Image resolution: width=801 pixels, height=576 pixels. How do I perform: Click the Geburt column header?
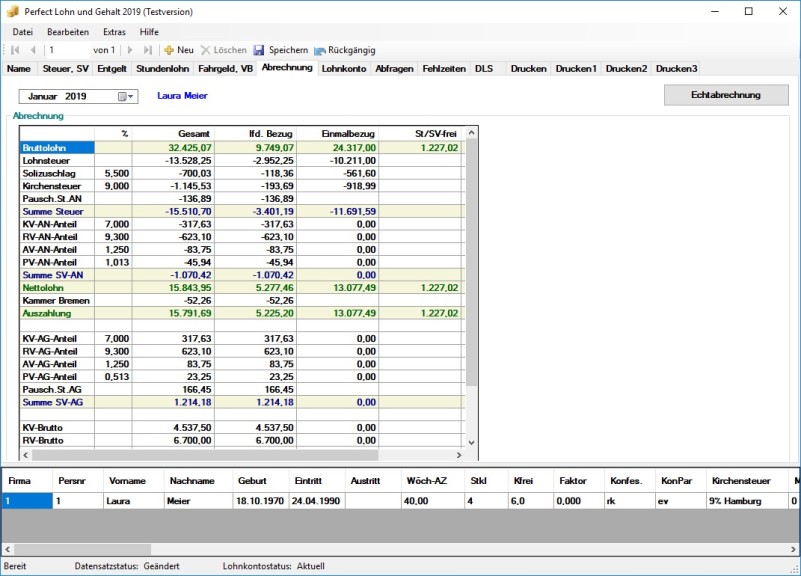[x=261, y=481]
